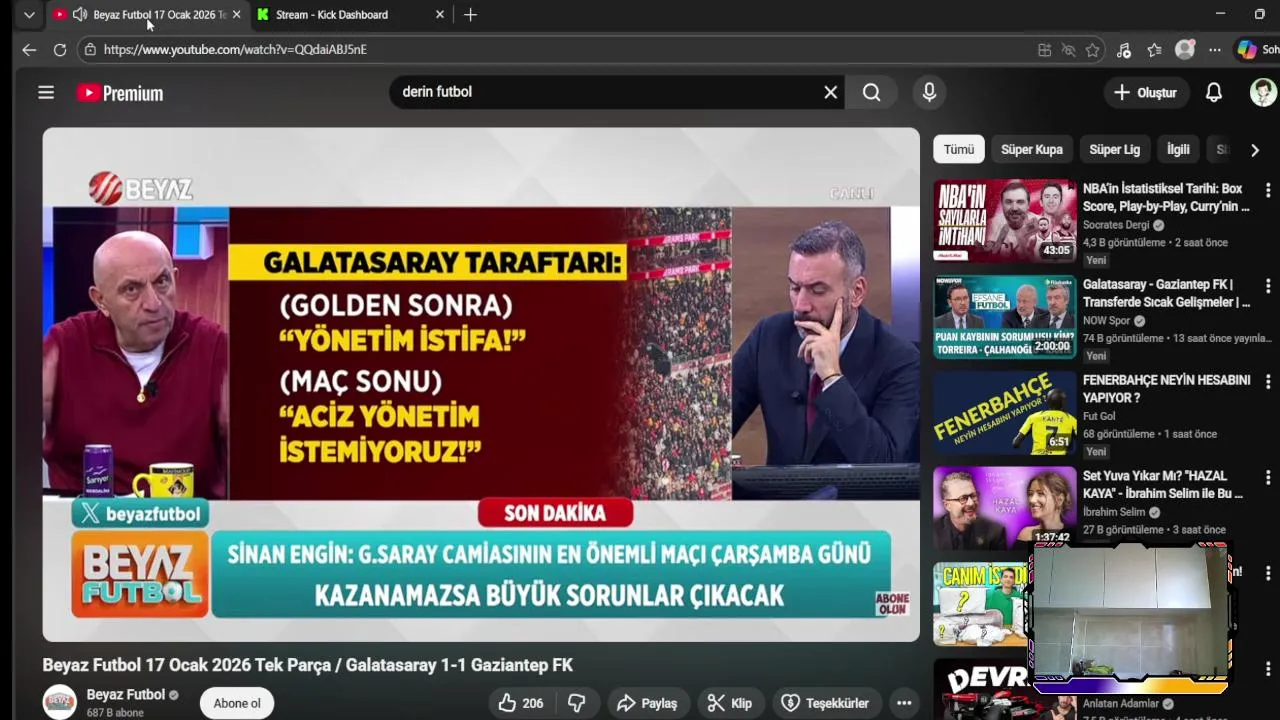Switch to Stream - Kick Dashboard tab
The image size is (1280, 720).
pyautogui.click(x=345, y=15)
